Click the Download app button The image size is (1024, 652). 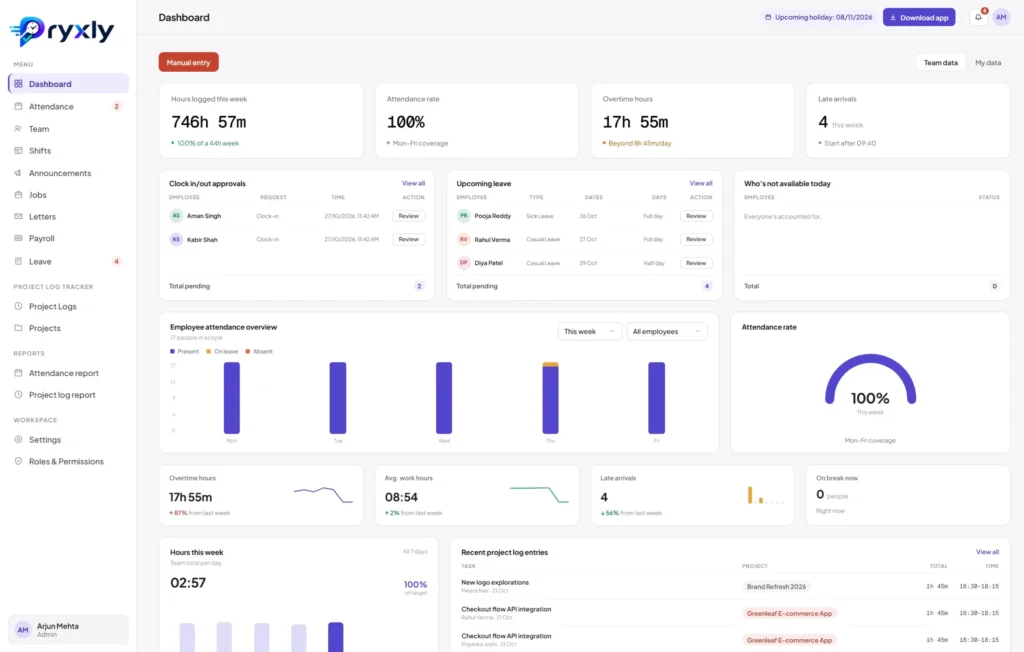pyautogui.click(x=919, y=17)
